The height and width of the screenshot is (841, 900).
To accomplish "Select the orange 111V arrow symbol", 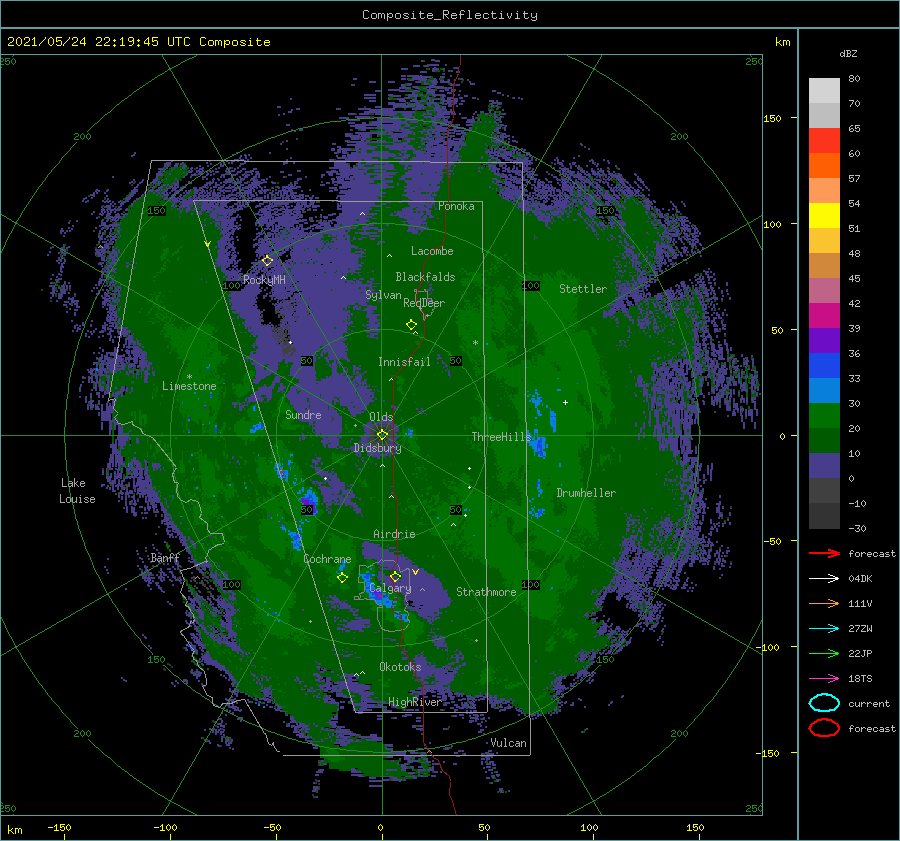I will pyautogui.click(x=824, y=603).
